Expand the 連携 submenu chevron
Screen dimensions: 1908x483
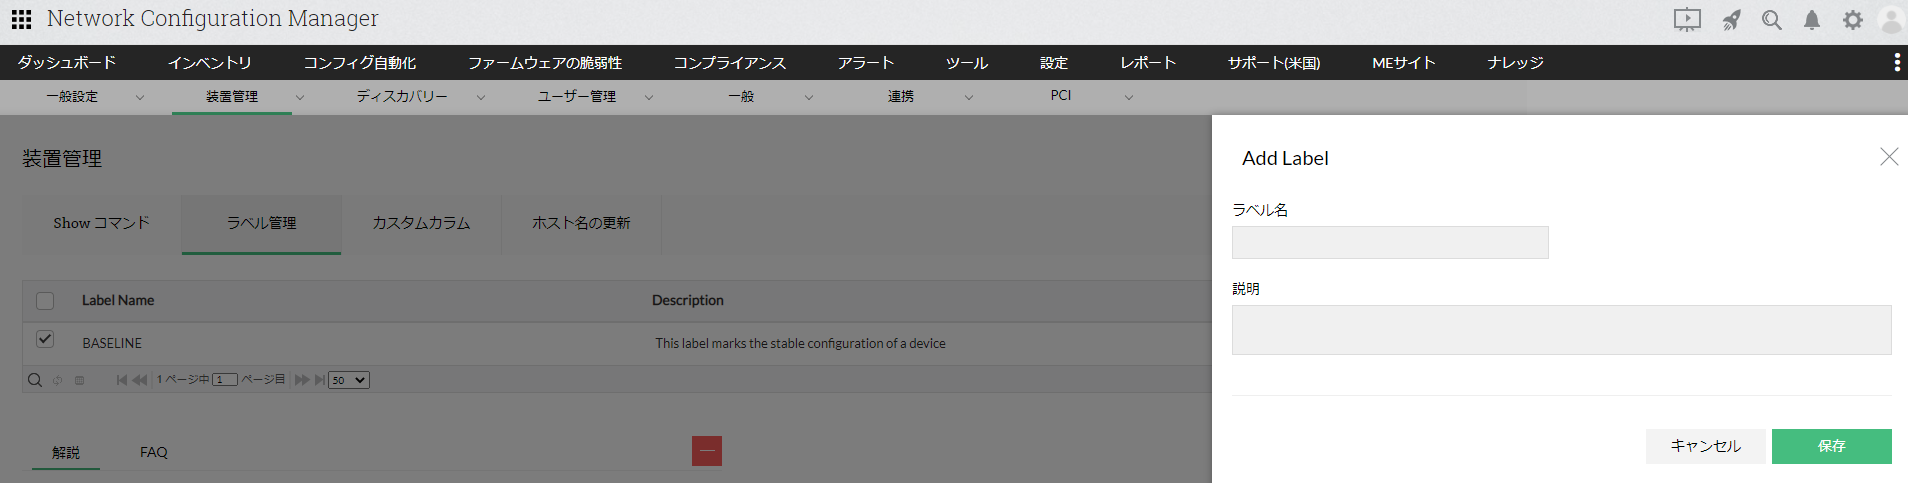coord(969,97)
